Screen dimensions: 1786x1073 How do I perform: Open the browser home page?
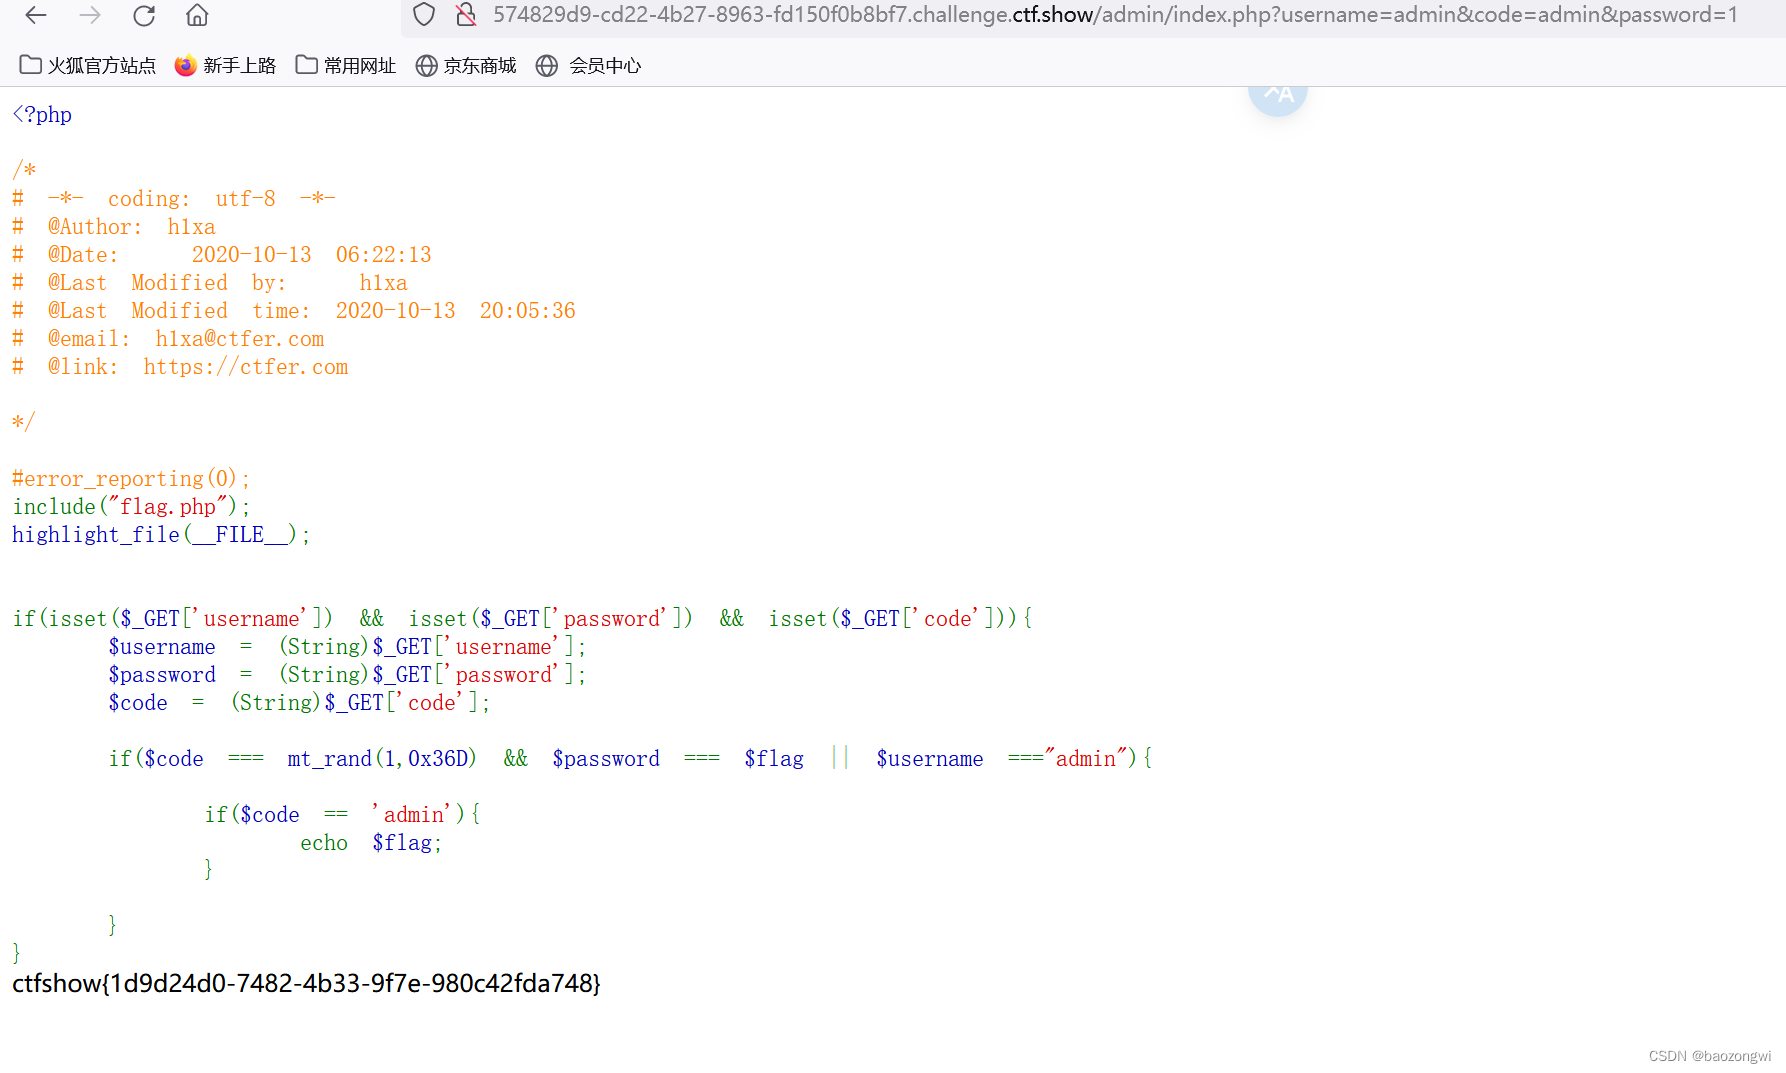[196, 15]
